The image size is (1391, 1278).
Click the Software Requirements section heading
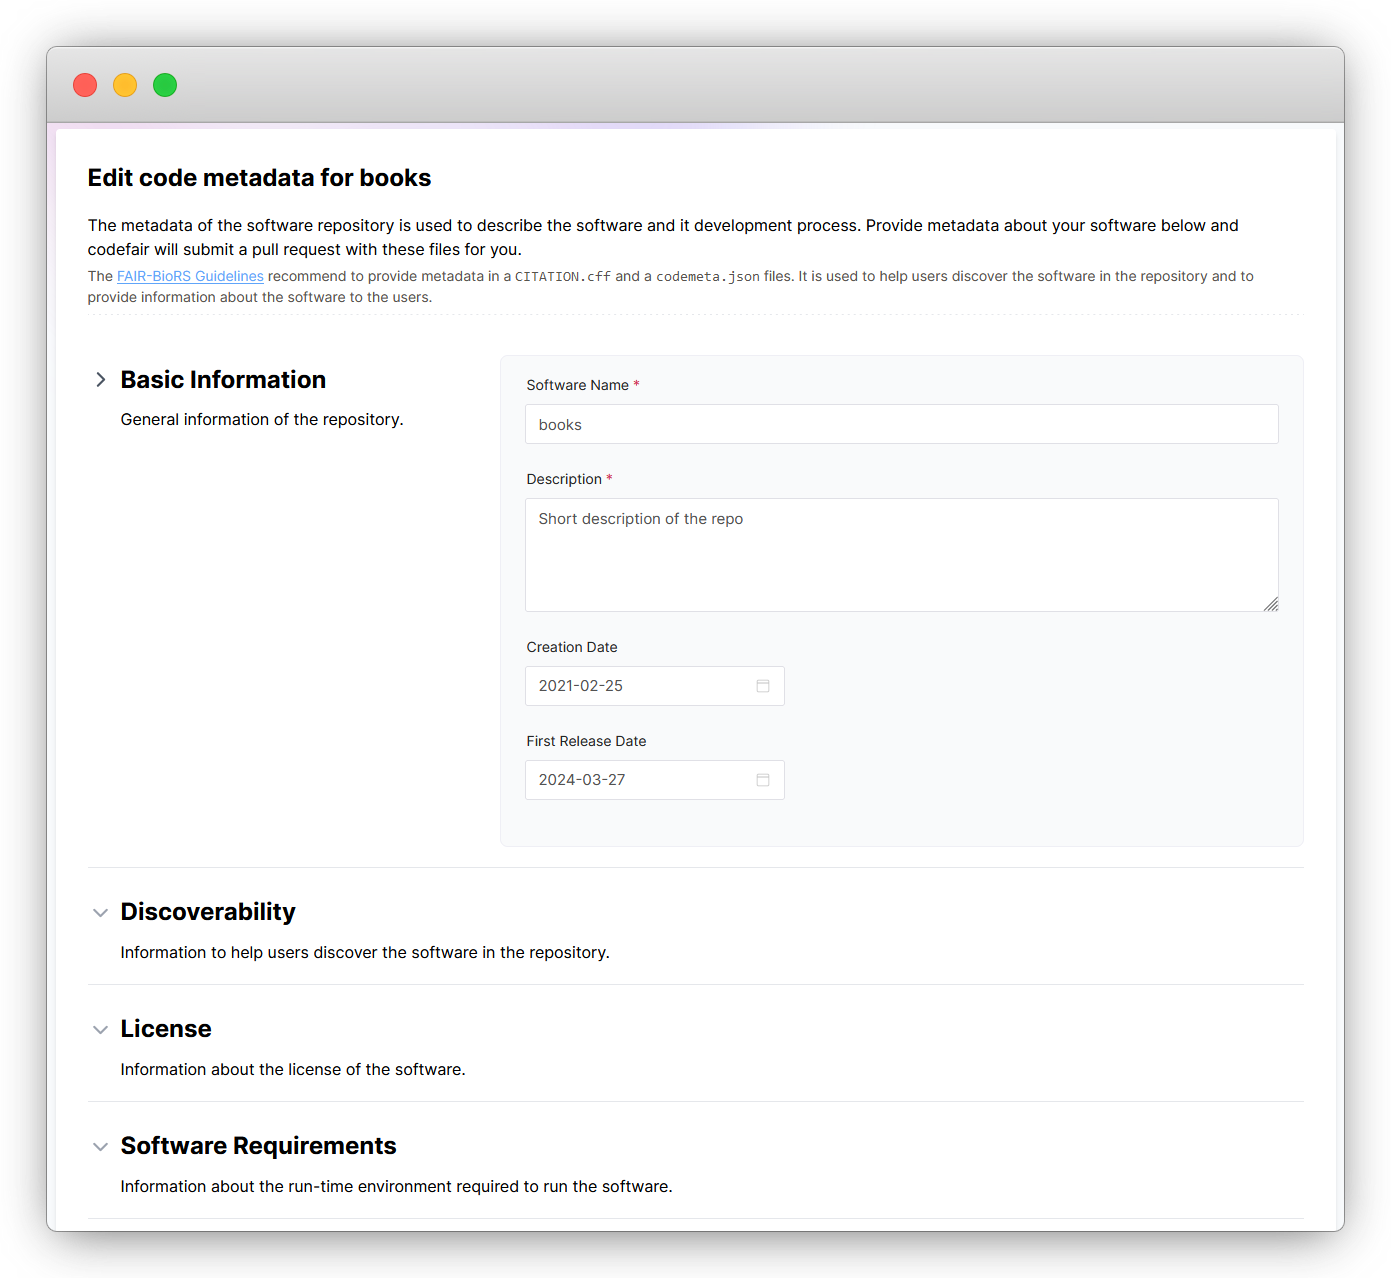[x=258, y=1146]
